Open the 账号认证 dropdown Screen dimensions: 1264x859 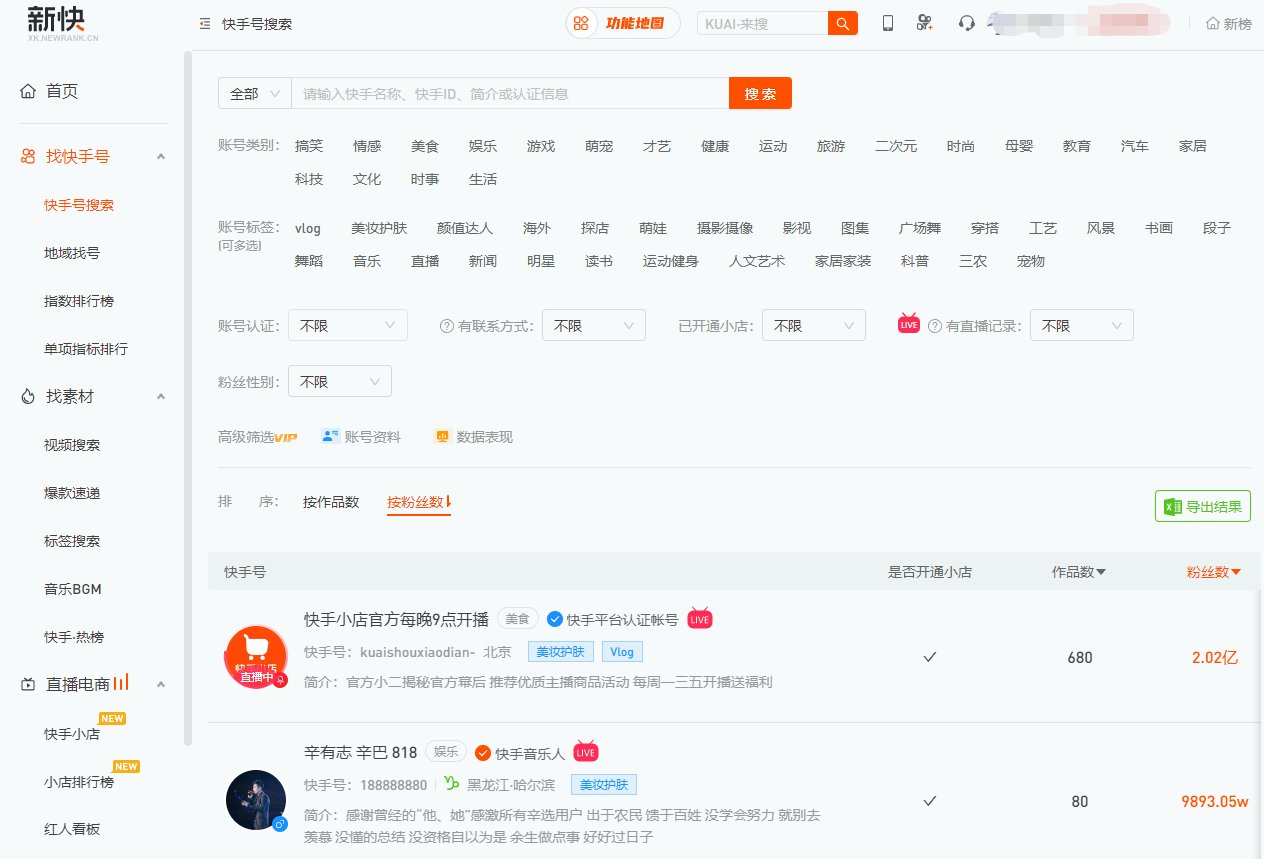[348, 325]
